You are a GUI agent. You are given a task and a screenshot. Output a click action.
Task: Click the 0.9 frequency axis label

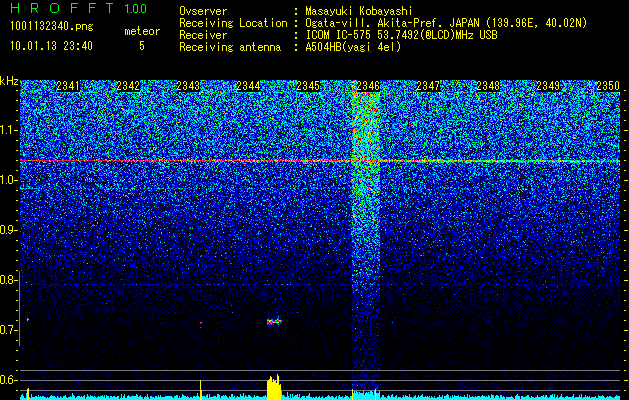[7, 230]
